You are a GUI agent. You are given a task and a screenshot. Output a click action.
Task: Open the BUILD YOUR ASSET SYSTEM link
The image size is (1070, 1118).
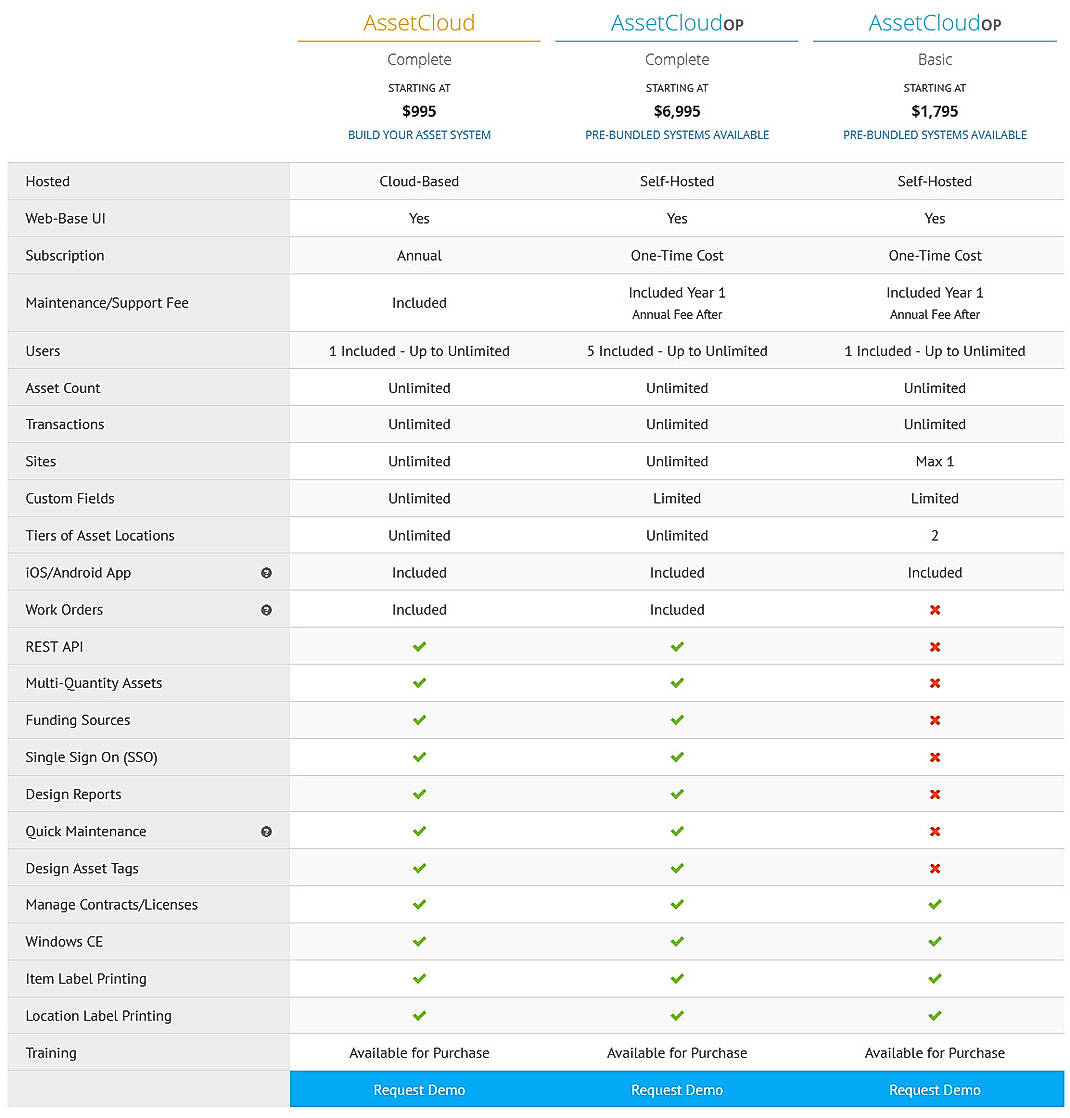[419, 134]
